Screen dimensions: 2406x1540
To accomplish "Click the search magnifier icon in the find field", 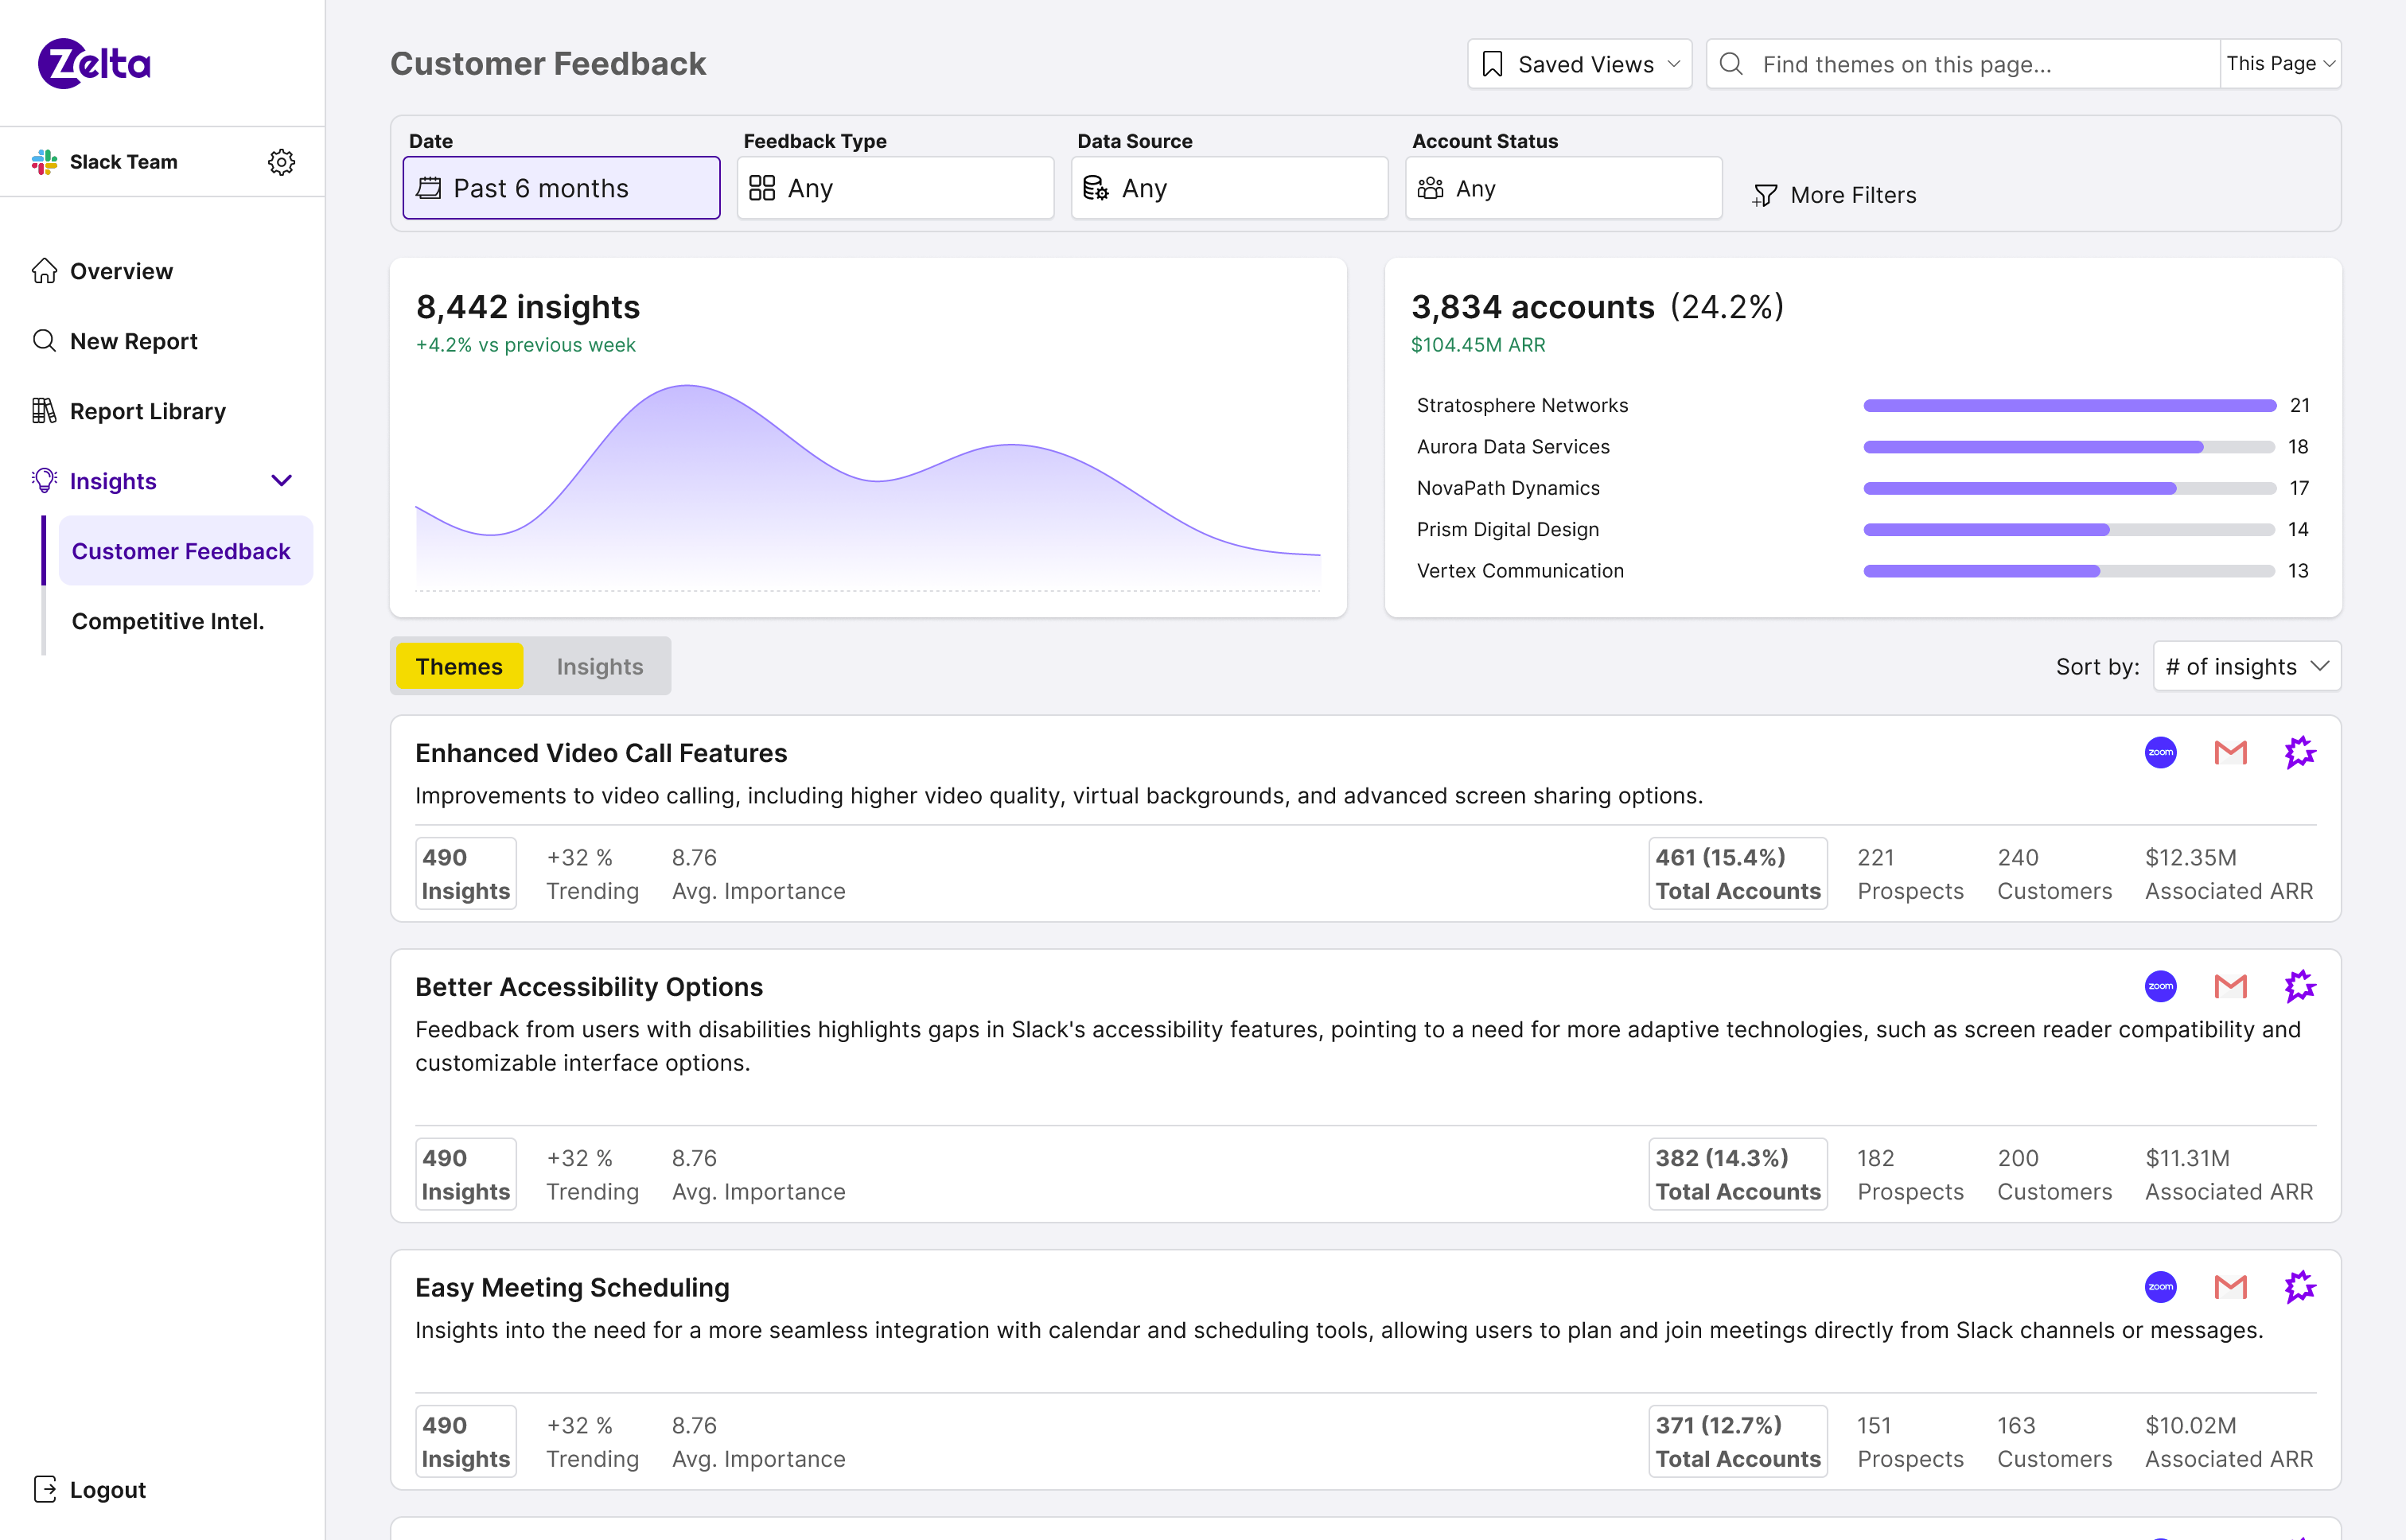I will point(1731,64).
